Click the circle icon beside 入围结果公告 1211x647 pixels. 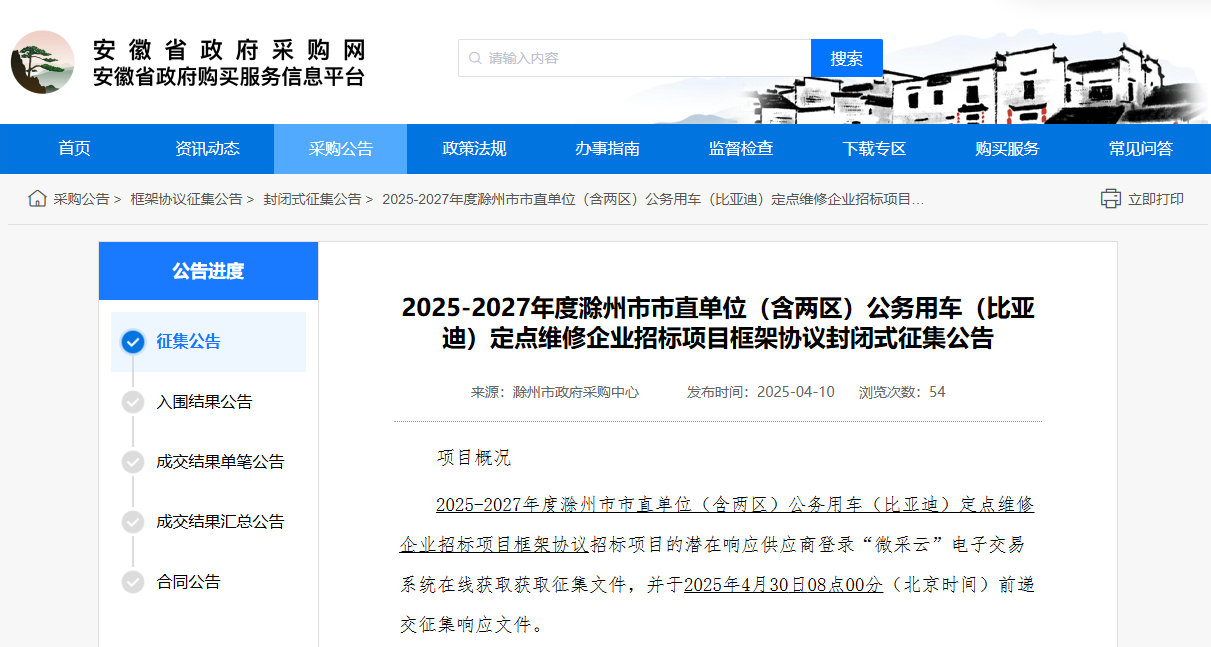133,403
